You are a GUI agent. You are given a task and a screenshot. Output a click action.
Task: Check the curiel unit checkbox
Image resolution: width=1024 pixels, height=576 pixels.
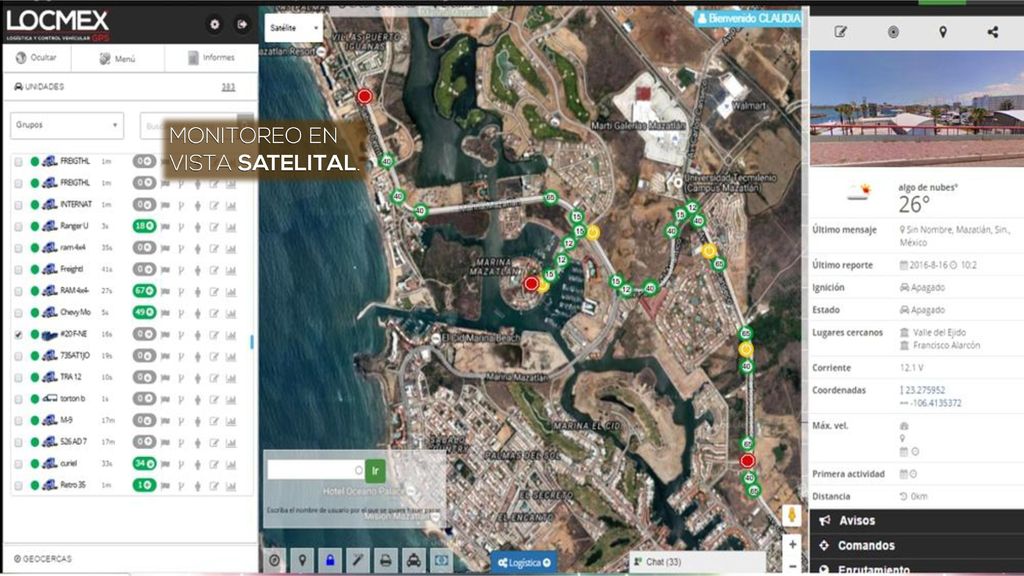tap(18, 464)
